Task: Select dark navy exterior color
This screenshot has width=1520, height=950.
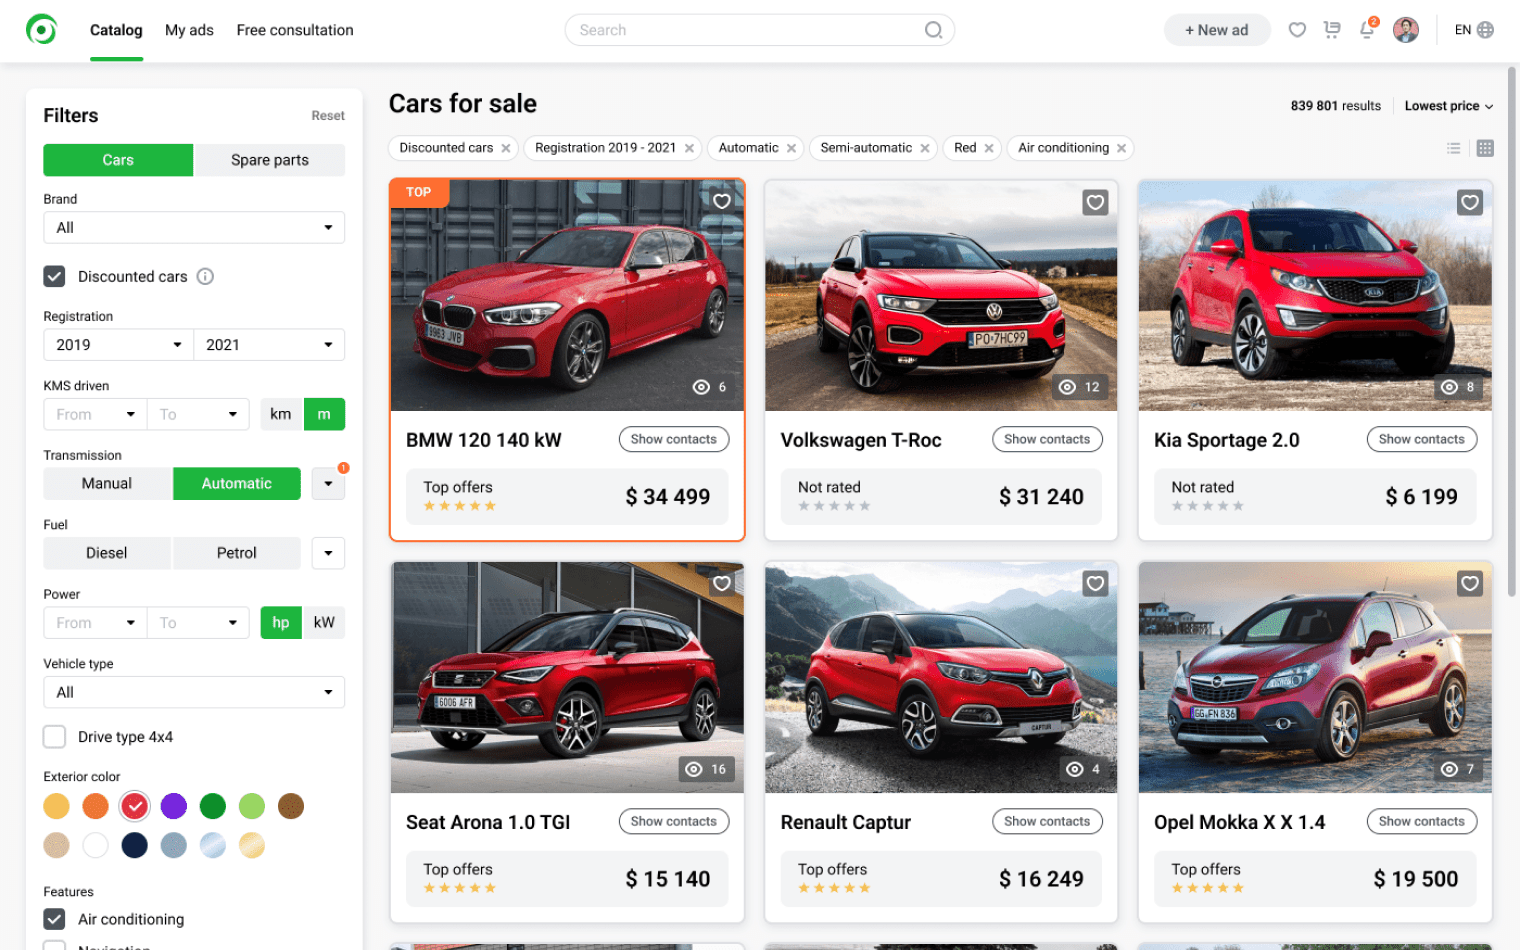Action: tap(135, 846)
